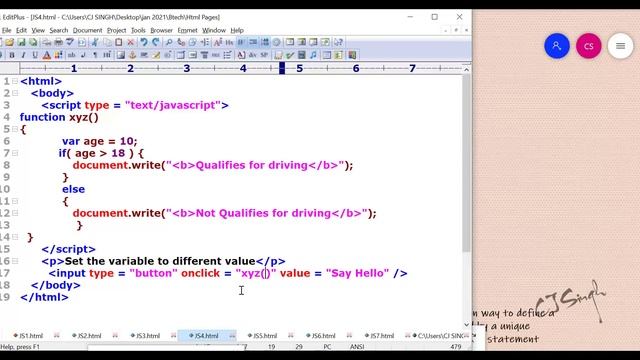
Task: Collapse the paragraph fold on line 16
Action: 15,260
